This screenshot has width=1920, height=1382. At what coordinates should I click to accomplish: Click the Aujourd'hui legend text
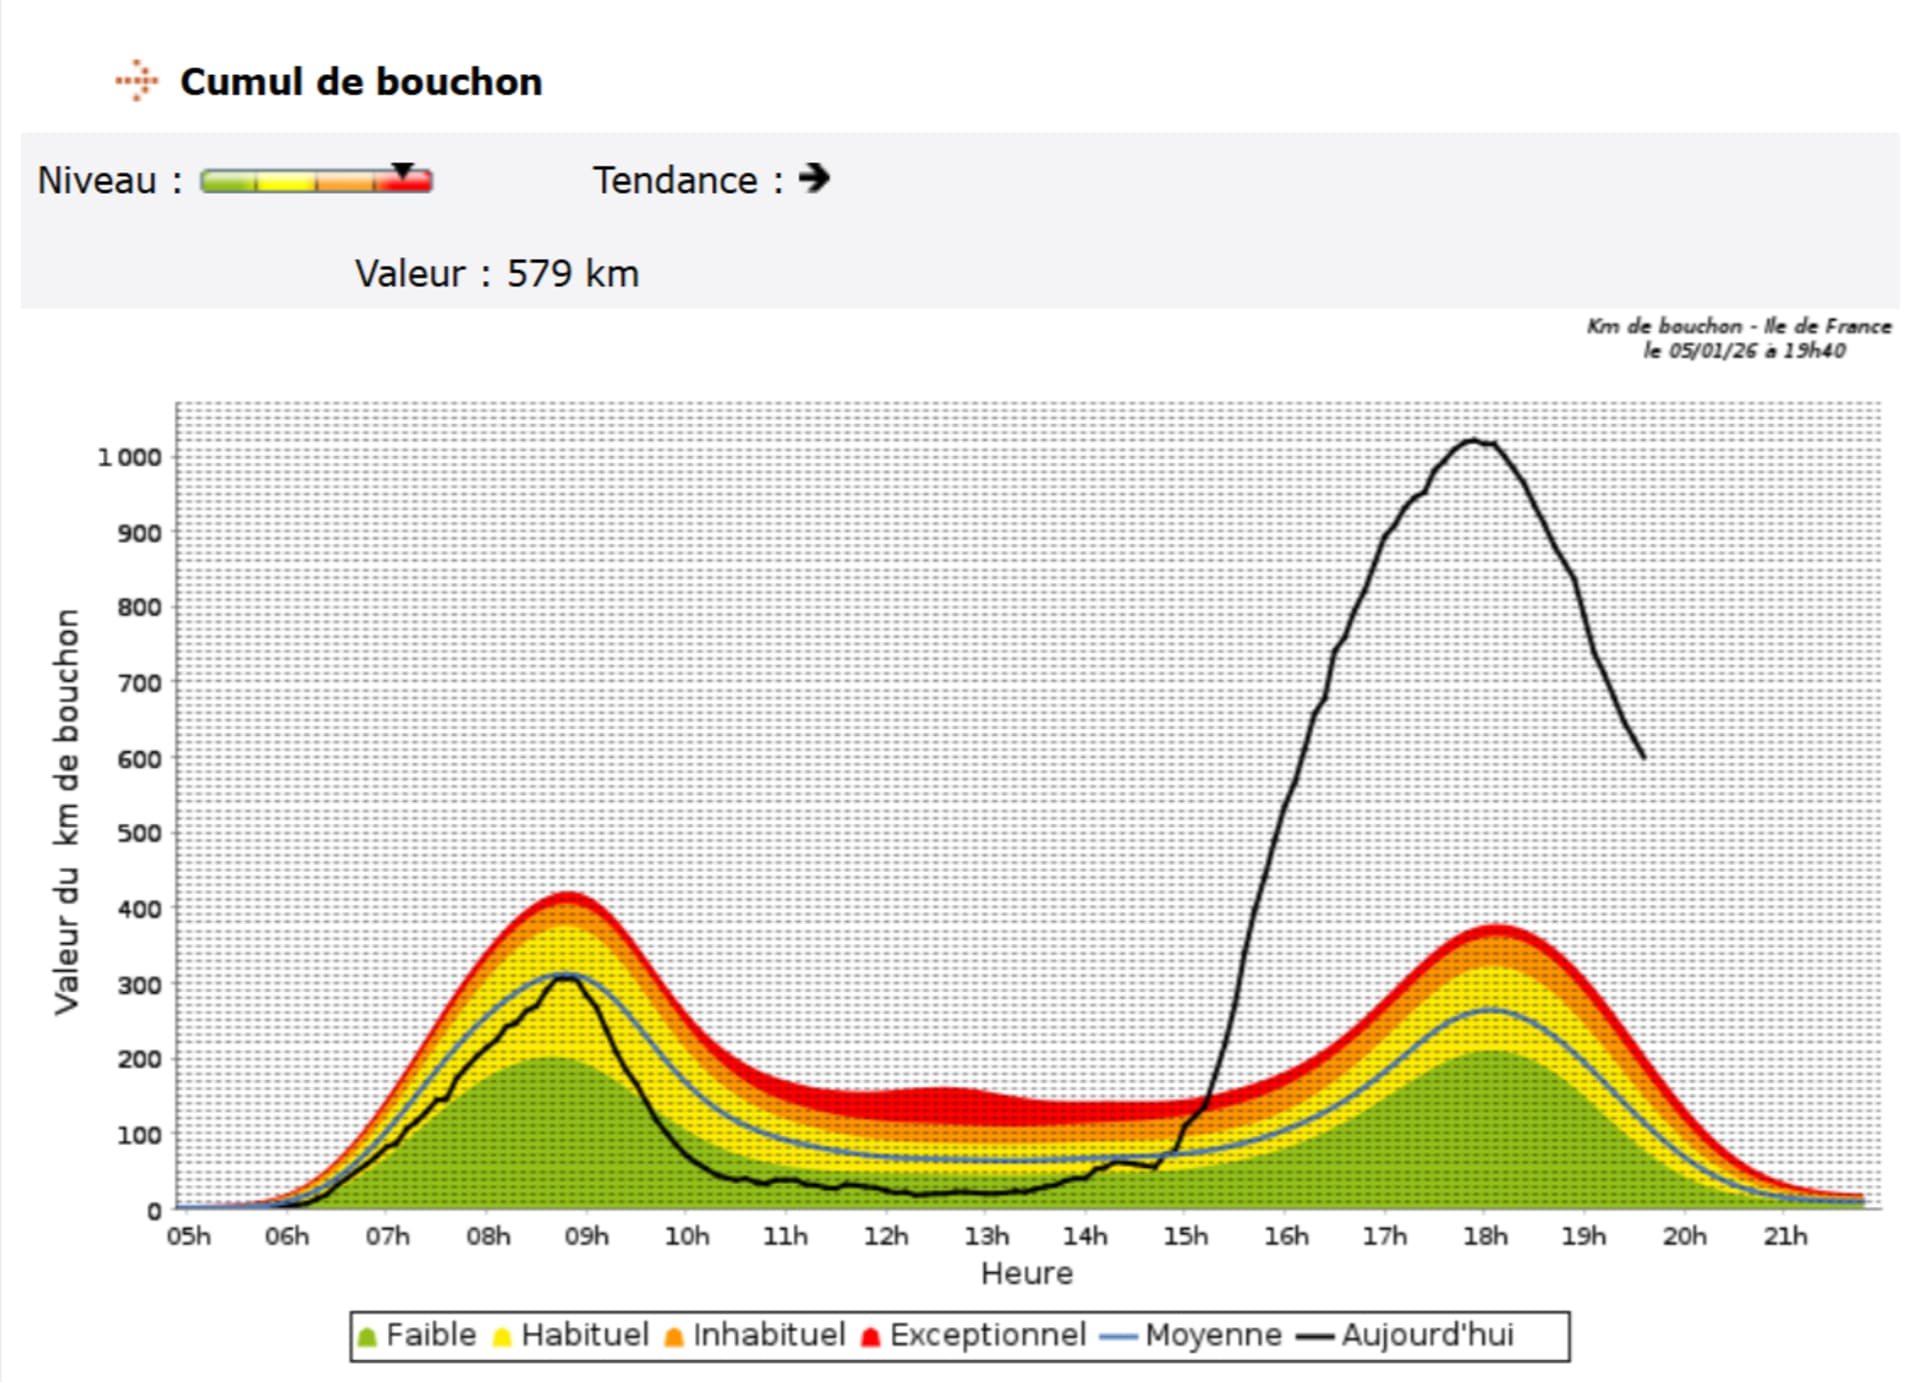click(x=1427, y=1336)
